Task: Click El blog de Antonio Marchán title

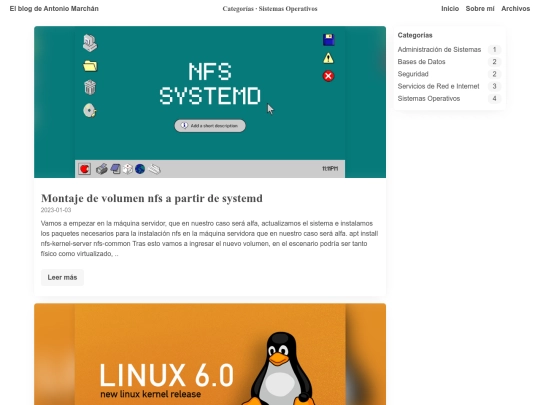Action: tap(54, 9)
